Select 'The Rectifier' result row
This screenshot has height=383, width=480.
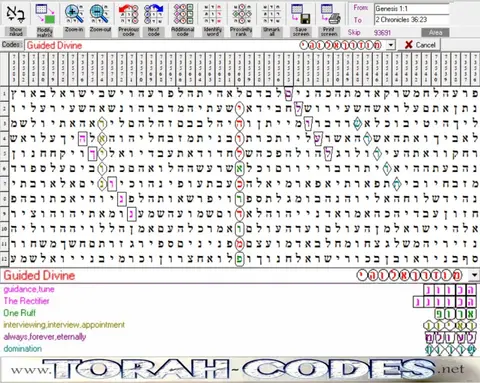point(240,301)
